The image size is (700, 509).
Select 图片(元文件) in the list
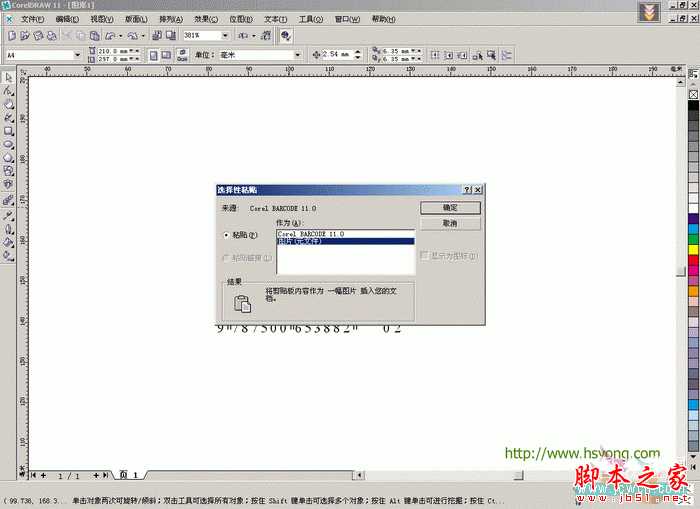(346, 241)
